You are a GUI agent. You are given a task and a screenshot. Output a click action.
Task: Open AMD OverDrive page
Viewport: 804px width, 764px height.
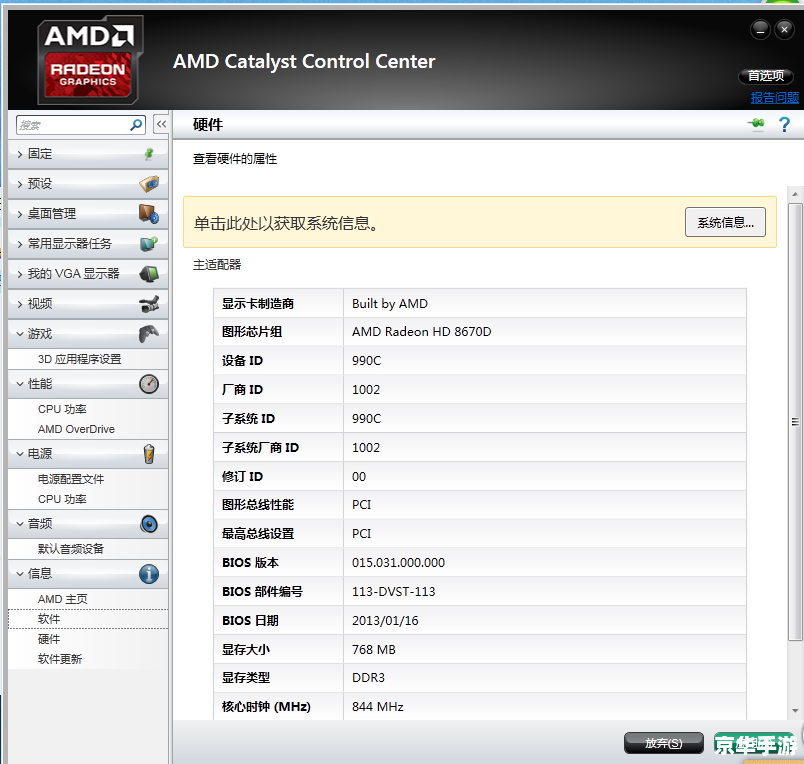coord(76,429)
